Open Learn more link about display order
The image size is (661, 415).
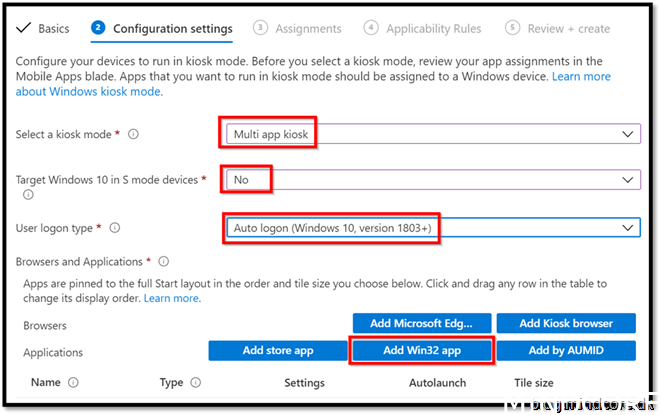pyautogui.click(x=171, y=298)
